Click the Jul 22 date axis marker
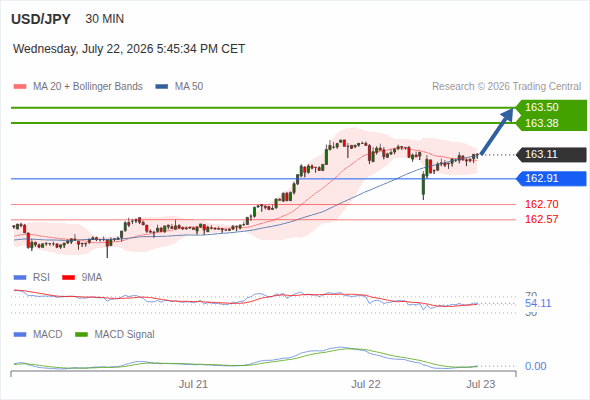The width and height of the screenshot is (590, 400). (x=366, y=384)
